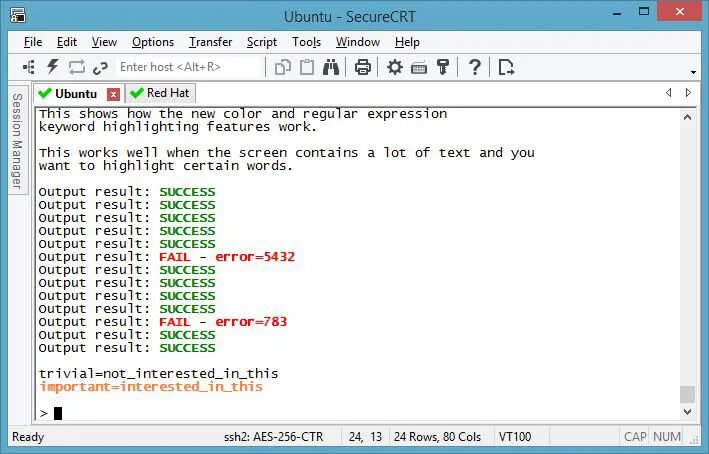The height and width of the screenshot is (454, 709).
Task: Click the Help question mark icon
Action: (x=475, y=67)
